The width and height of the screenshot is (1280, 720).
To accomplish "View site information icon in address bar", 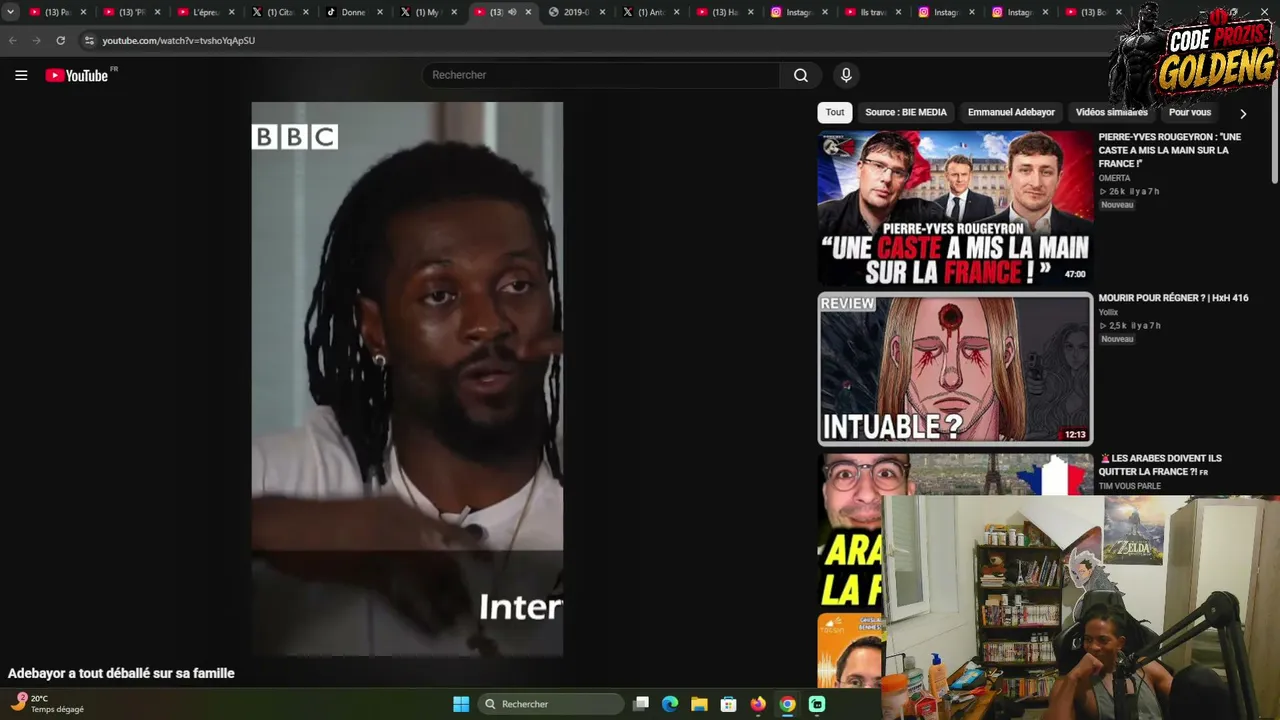I will [x=89, y=41].
